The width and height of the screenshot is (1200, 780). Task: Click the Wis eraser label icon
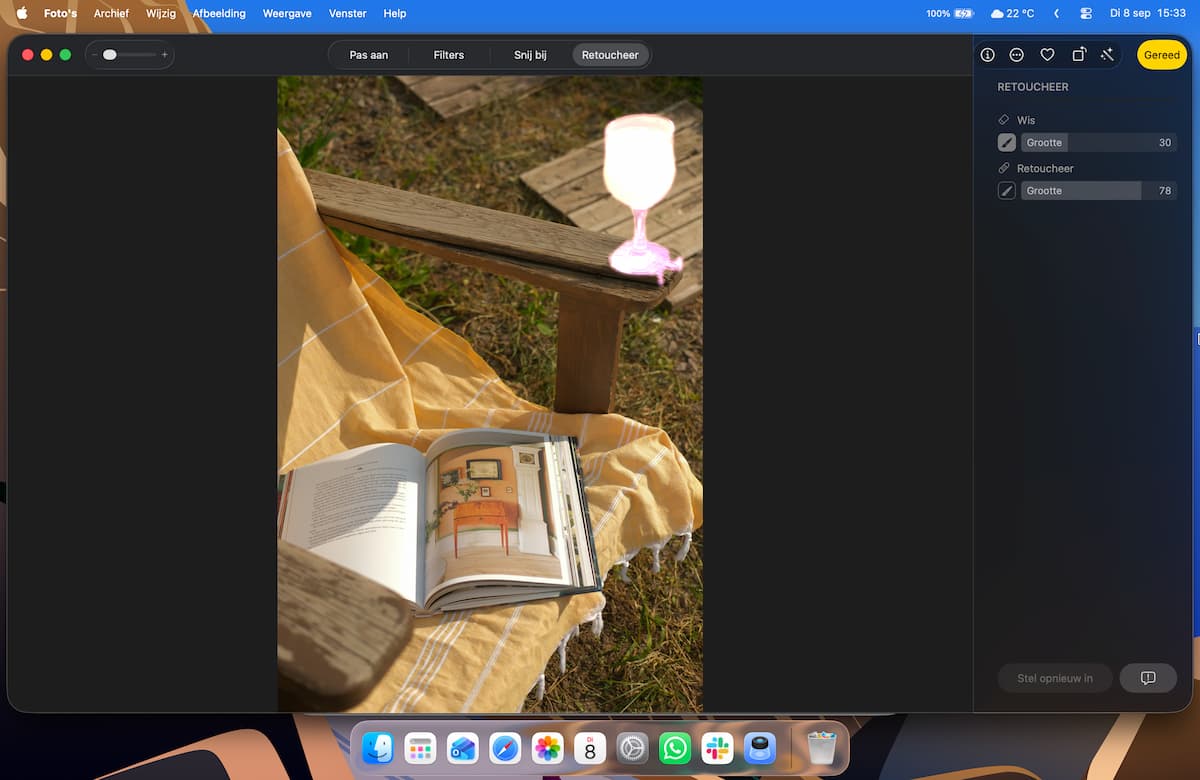[1004, 120]
